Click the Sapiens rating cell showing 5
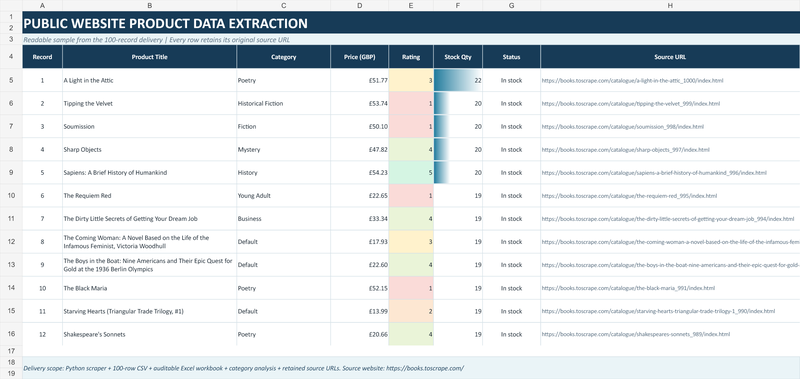The image size is (800, 379). tap(411, 172)
